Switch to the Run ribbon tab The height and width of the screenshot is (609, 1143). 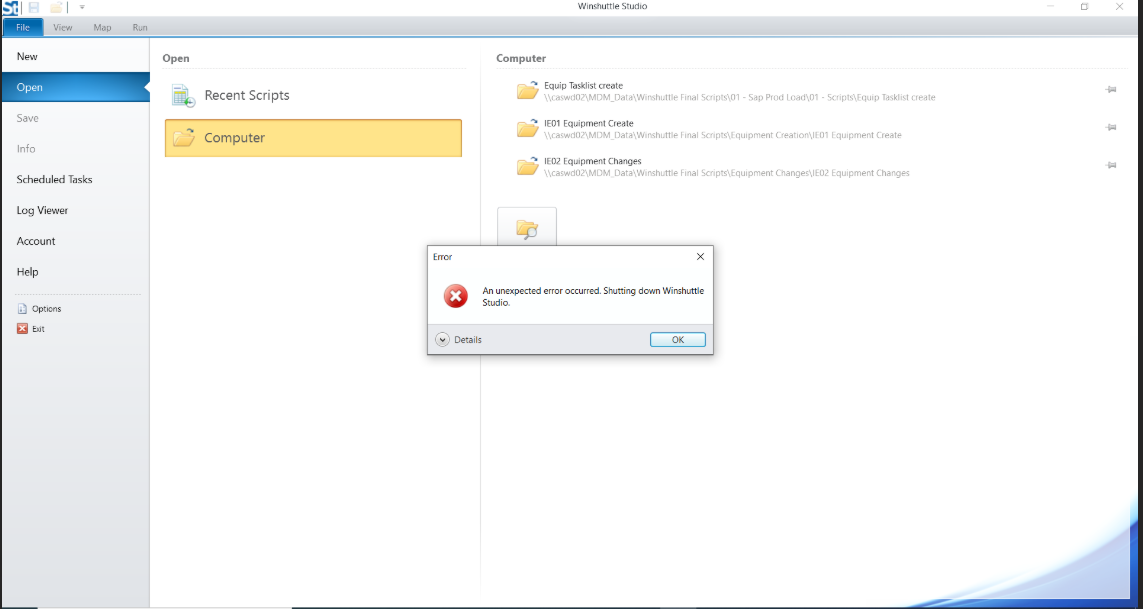[x=140, y=27]
